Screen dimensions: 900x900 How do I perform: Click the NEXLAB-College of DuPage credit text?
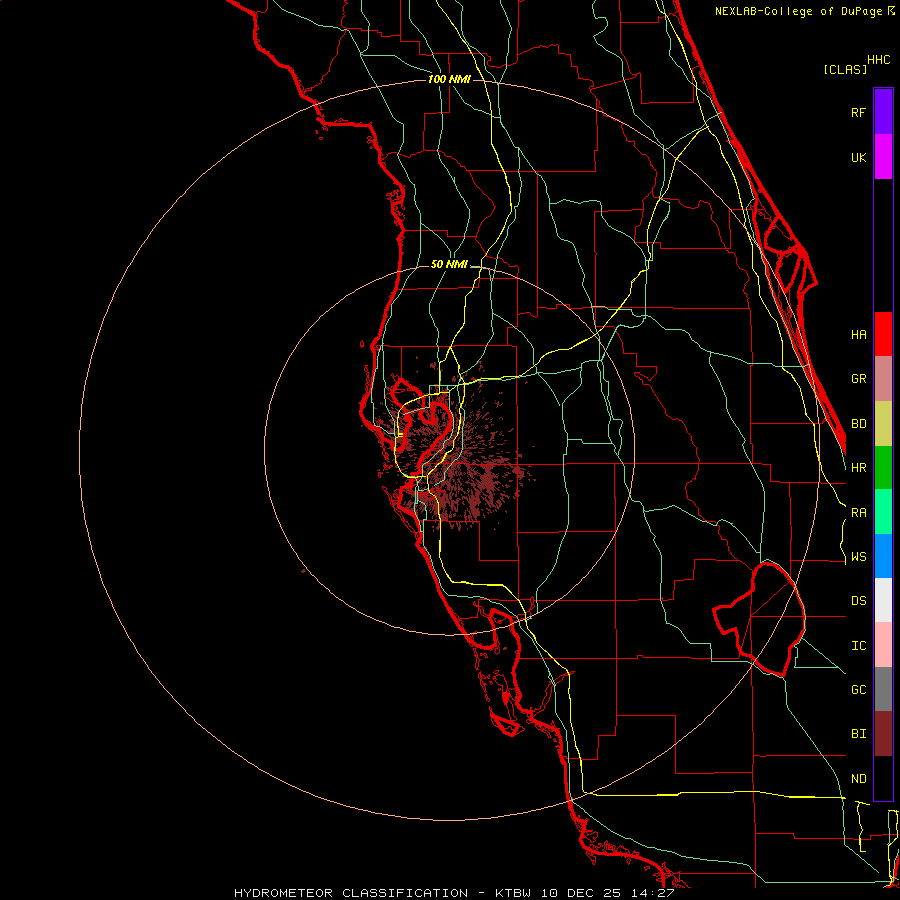coord(804,11)
